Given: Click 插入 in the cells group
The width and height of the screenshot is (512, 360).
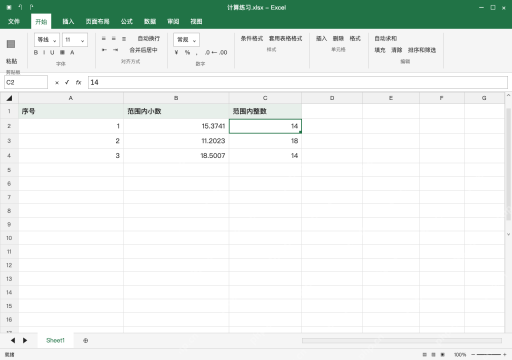Looking at the screenshot, I should 321,39.
